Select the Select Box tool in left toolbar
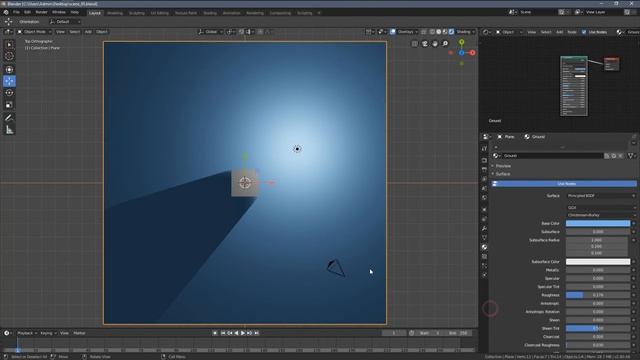The image size is (640, 360). click(9, 44)
